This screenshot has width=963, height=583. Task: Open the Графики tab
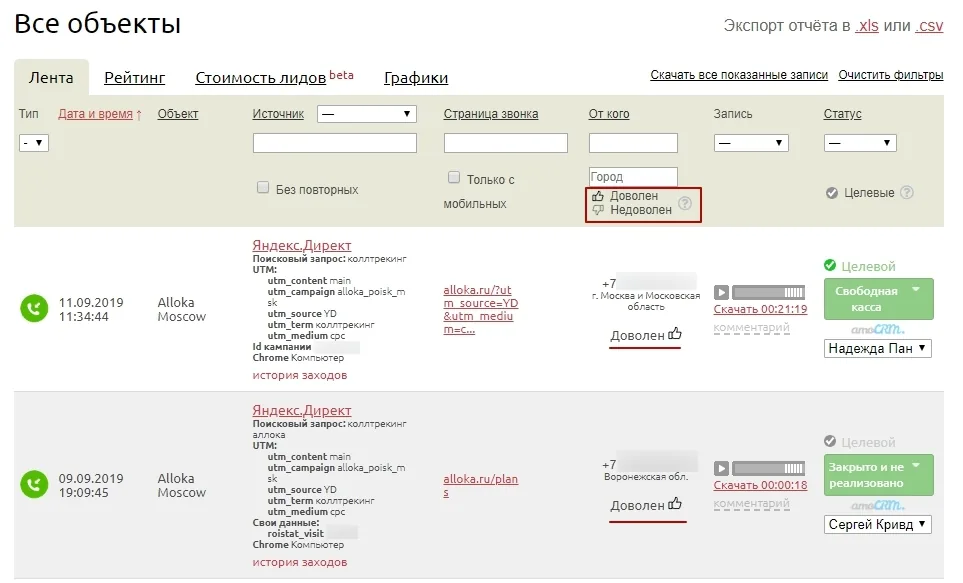pos(416,77)
